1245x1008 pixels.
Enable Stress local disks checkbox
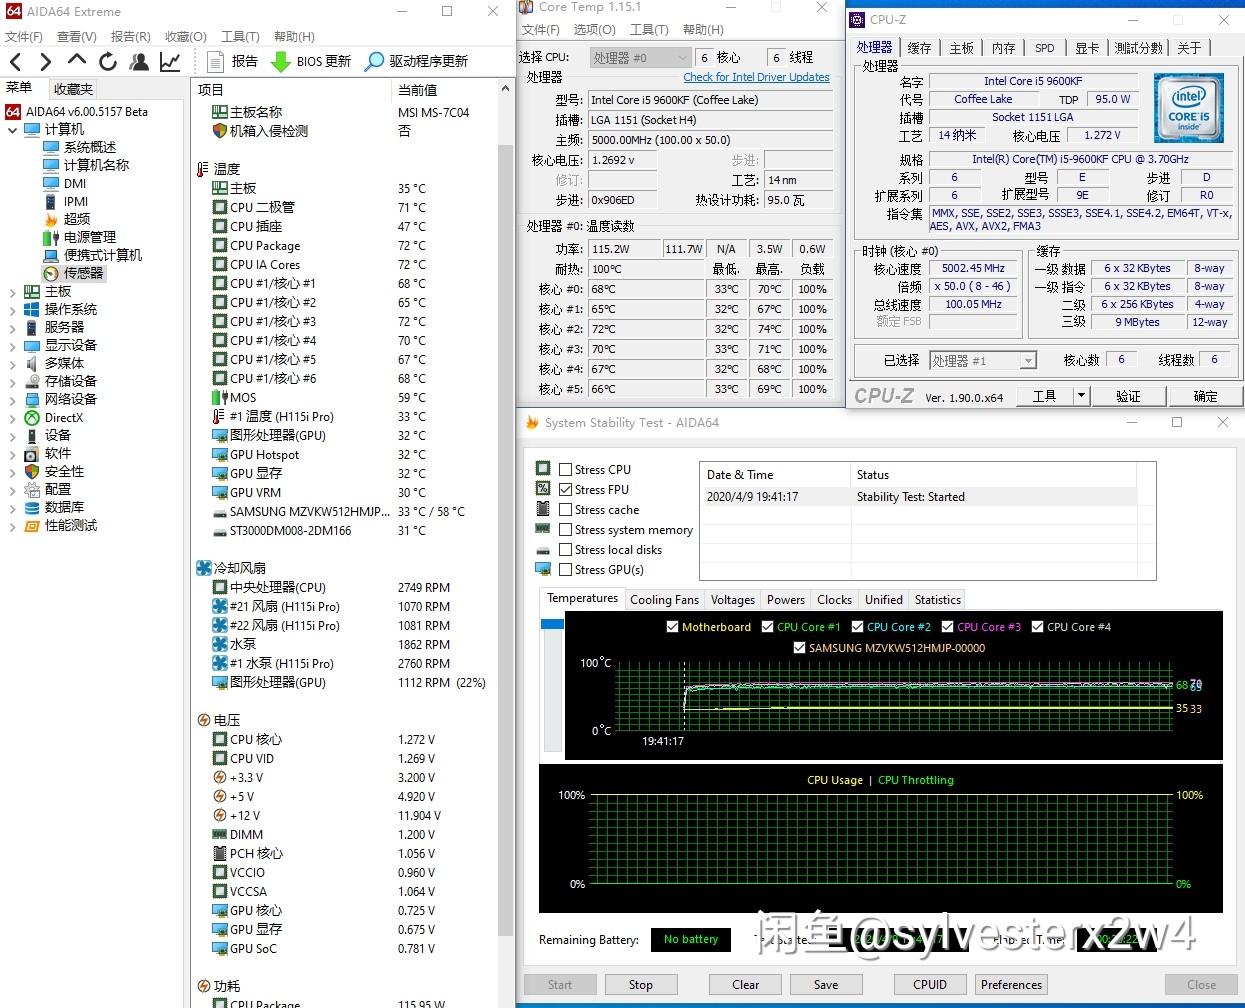(566, 550)
